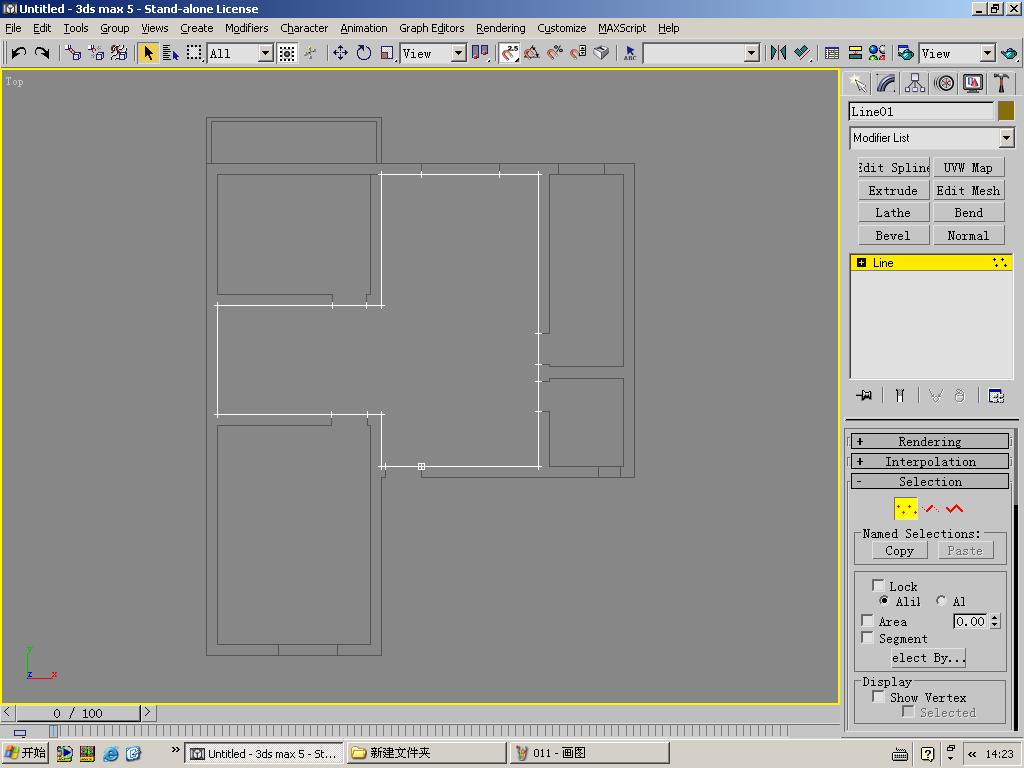
Task: Open the Utilities hammer panel tab
Action: point(1001,84)
